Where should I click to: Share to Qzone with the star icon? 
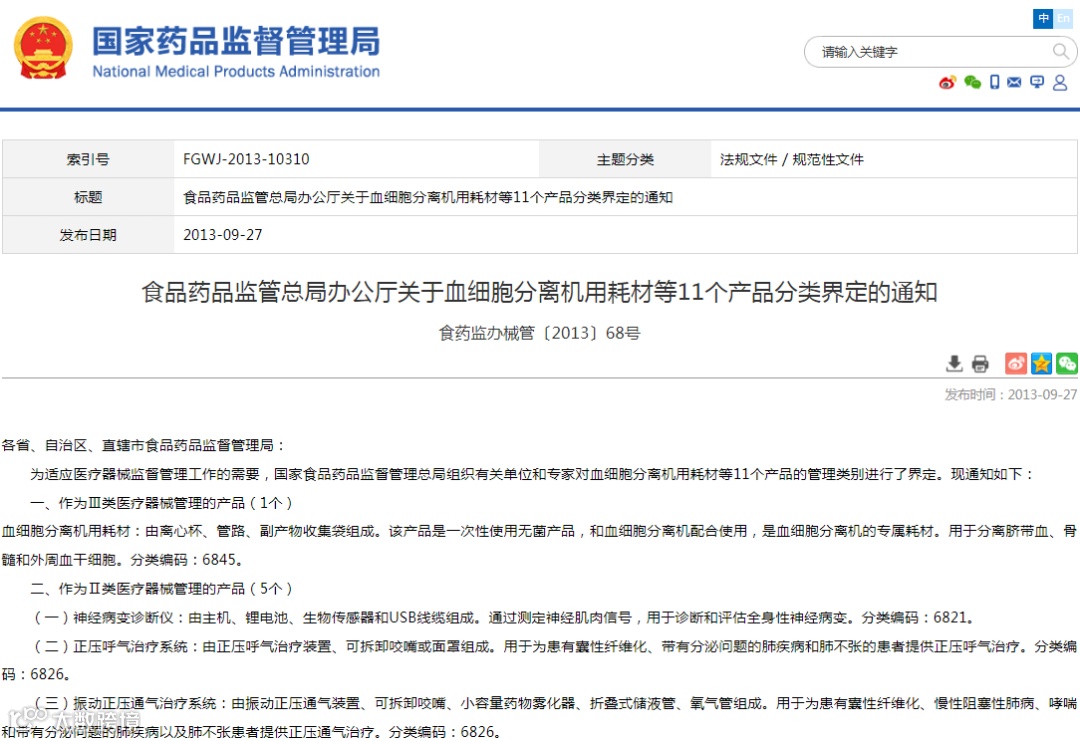click(1041, 363)
